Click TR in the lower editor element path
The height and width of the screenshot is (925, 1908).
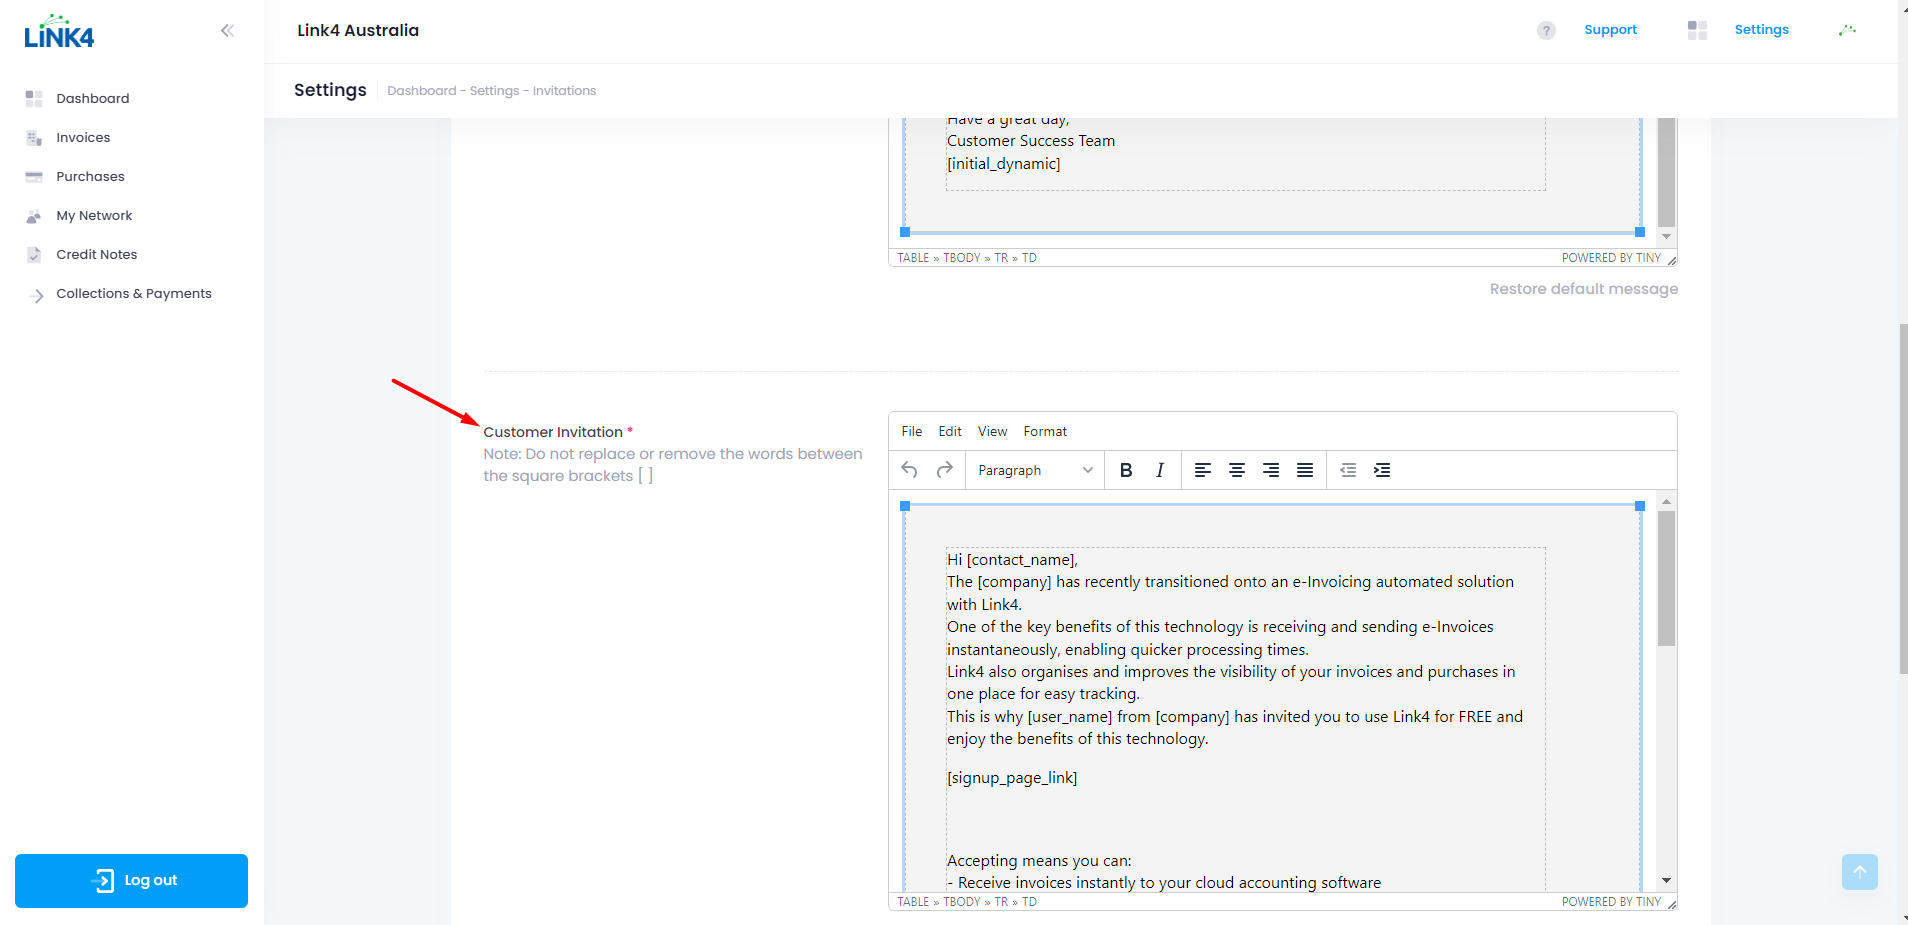click(1001, 902)
